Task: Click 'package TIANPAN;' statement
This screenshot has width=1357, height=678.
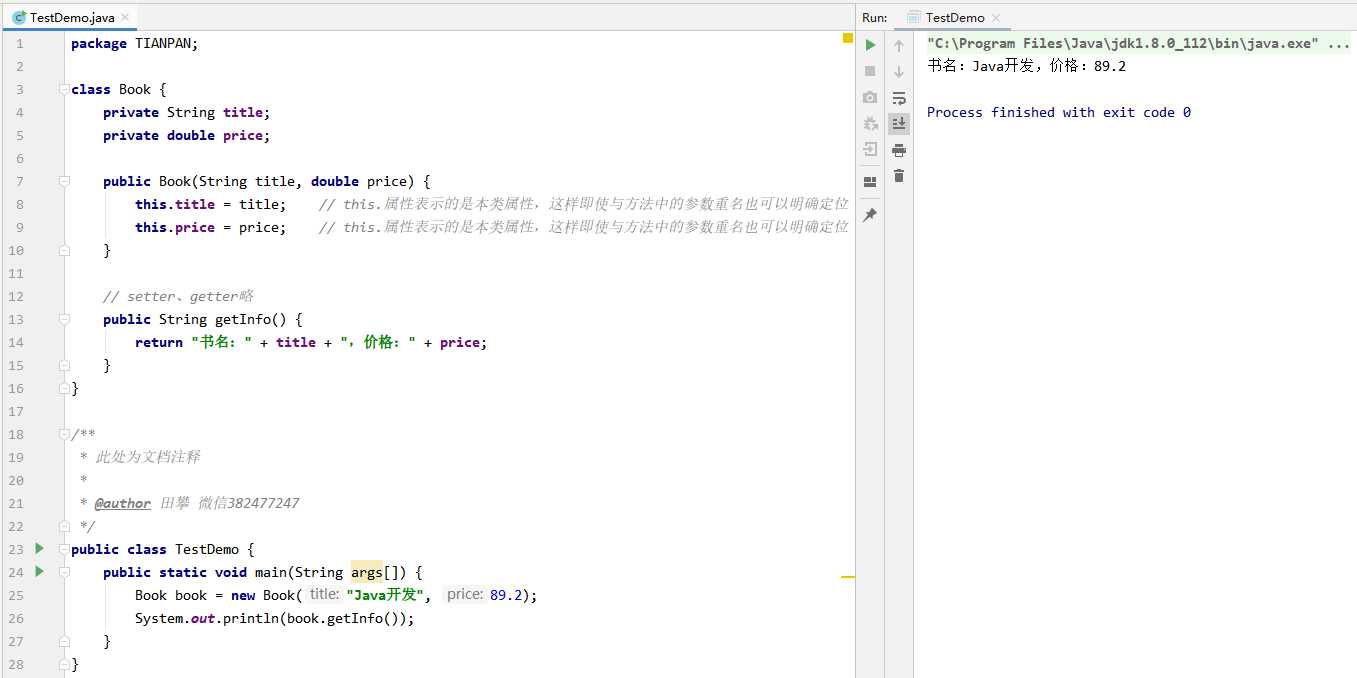Action: tap(135, 43)
